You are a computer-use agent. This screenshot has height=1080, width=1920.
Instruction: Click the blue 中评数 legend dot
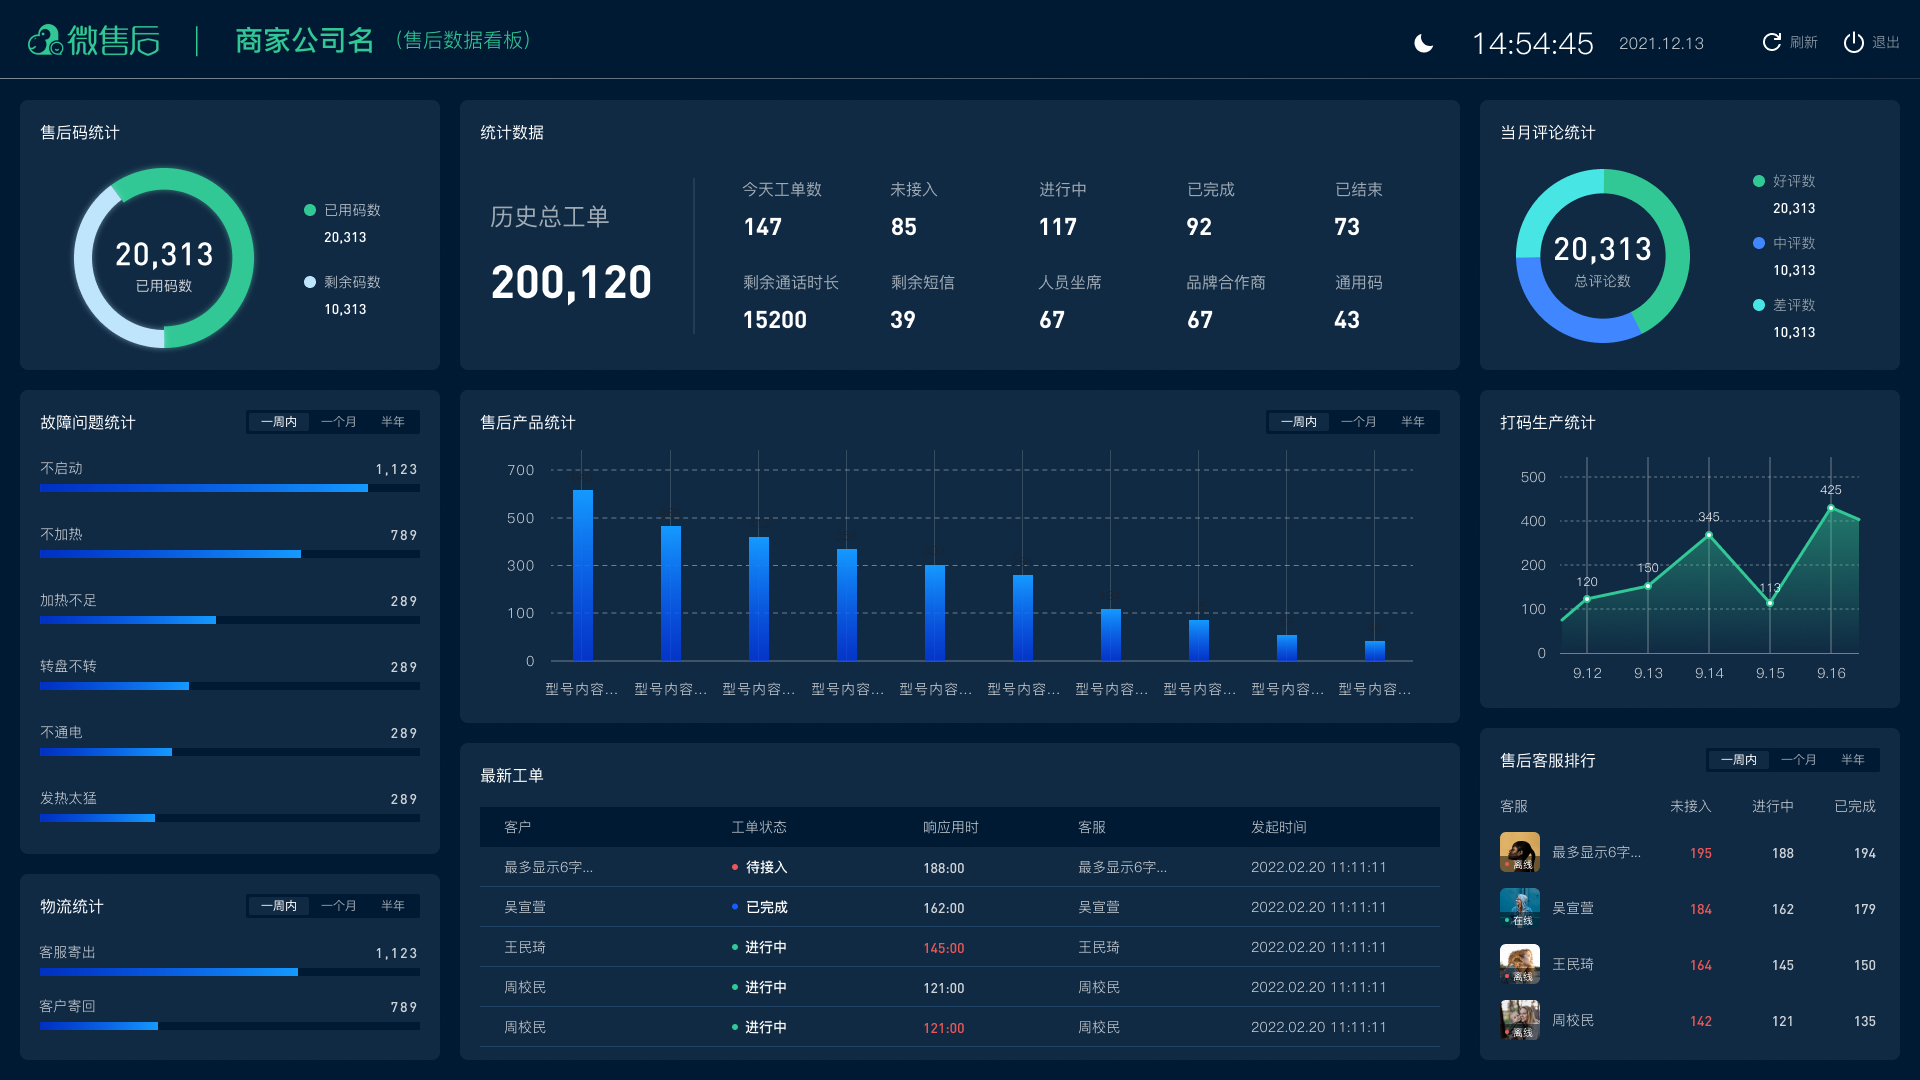coord(1758,243)
